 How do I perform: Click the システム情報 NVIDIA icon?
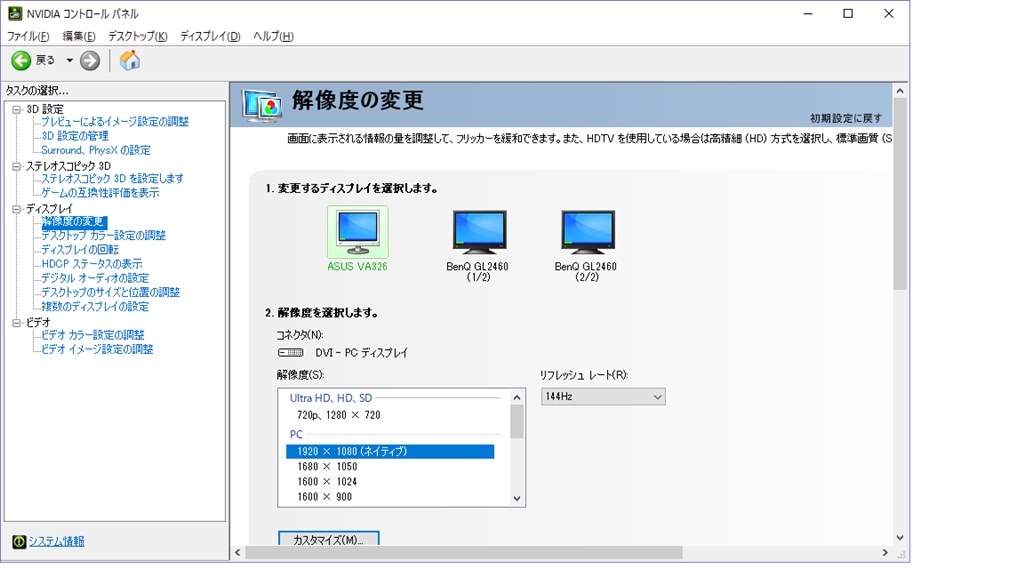[x=19, y=541]
